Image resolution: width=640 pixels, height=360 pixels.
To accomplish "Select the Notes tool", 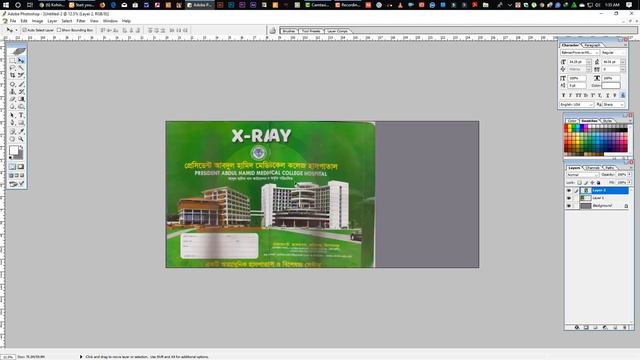I will point(13,131).
